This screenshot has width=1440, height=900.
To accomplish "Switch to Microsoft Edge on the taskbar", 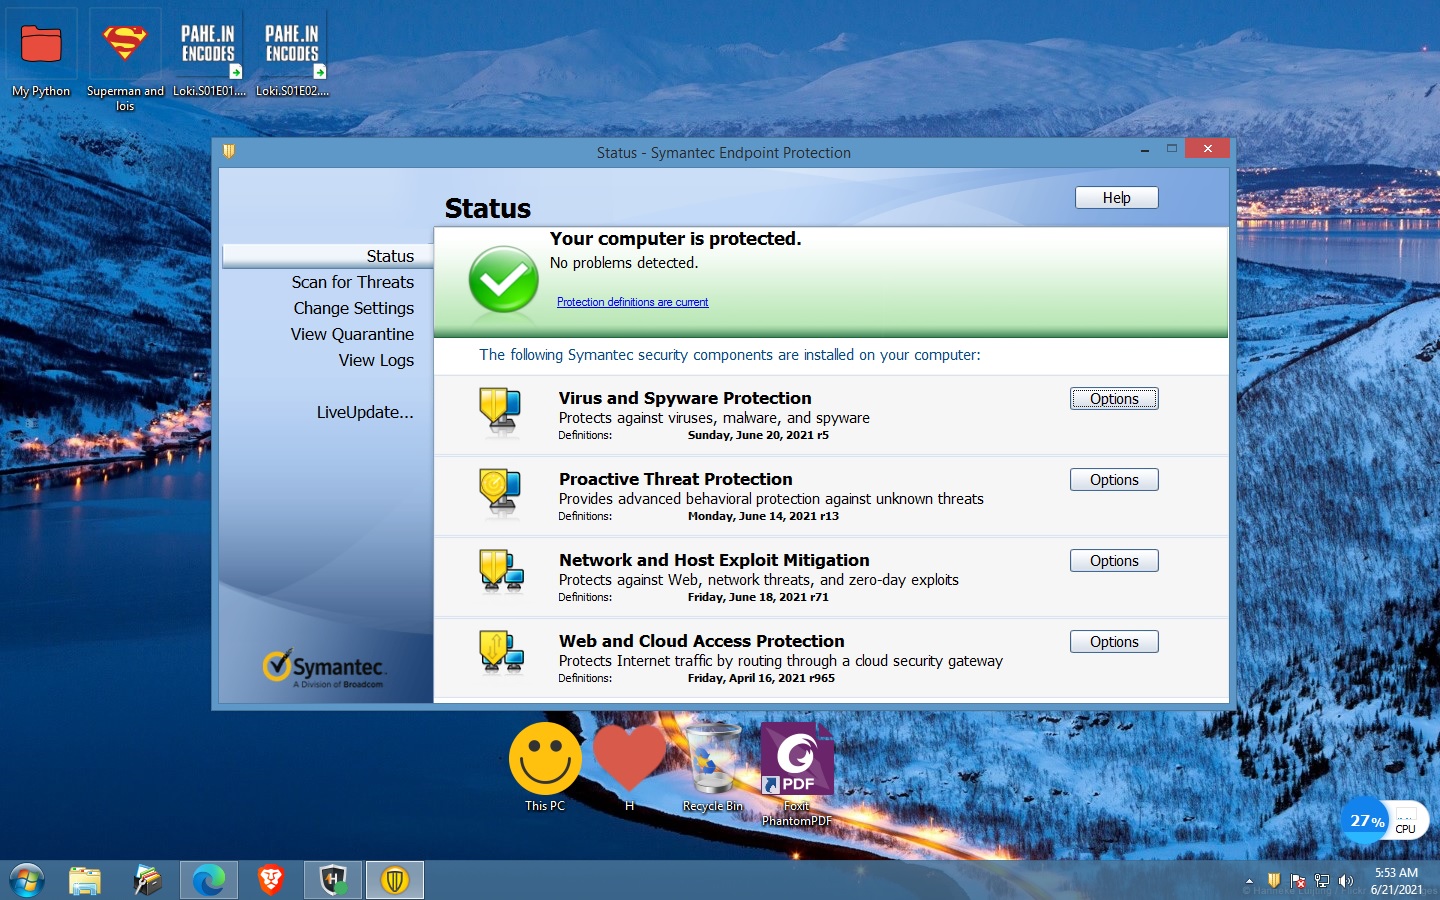I will click(209, 881).
